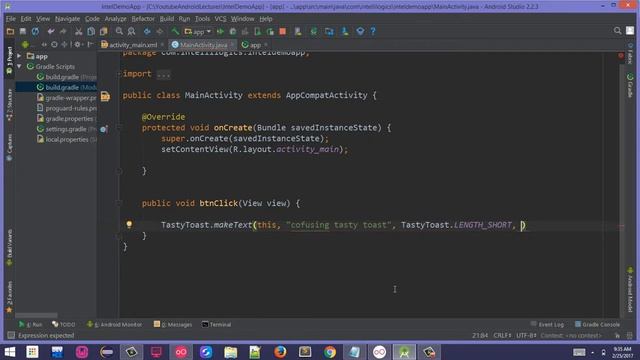Screen dimensions: 640x360
Task: Expand the app folder in project tree
Action: 19,56
